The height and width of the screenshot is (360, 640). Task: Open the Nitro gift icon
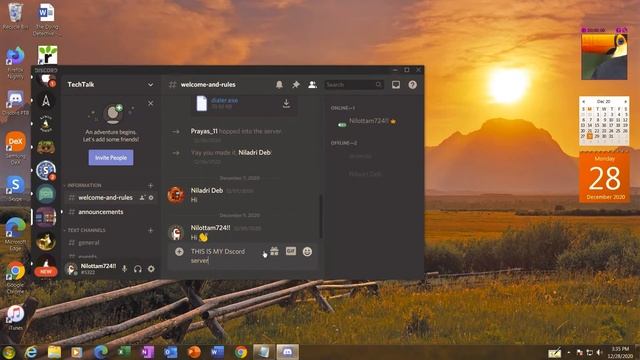pos(274,251)
